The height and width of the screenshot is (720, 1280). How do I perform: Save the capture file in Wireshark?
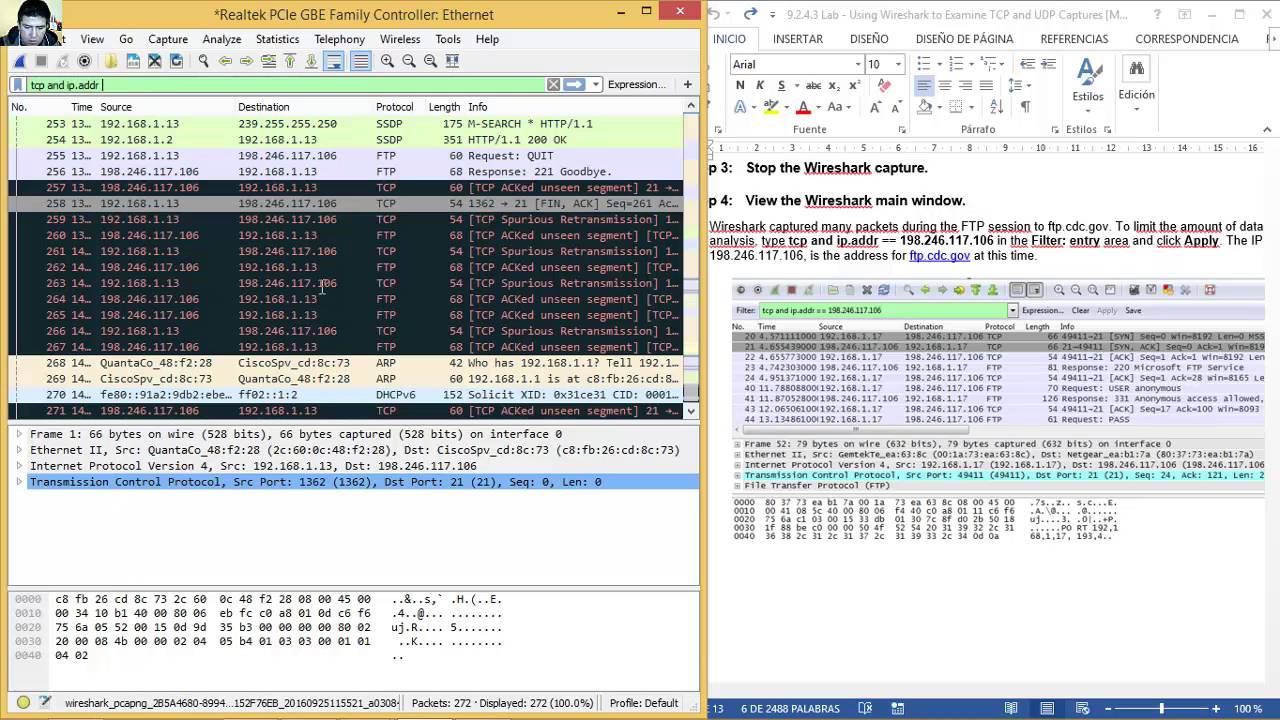click(x=133, y=61)
